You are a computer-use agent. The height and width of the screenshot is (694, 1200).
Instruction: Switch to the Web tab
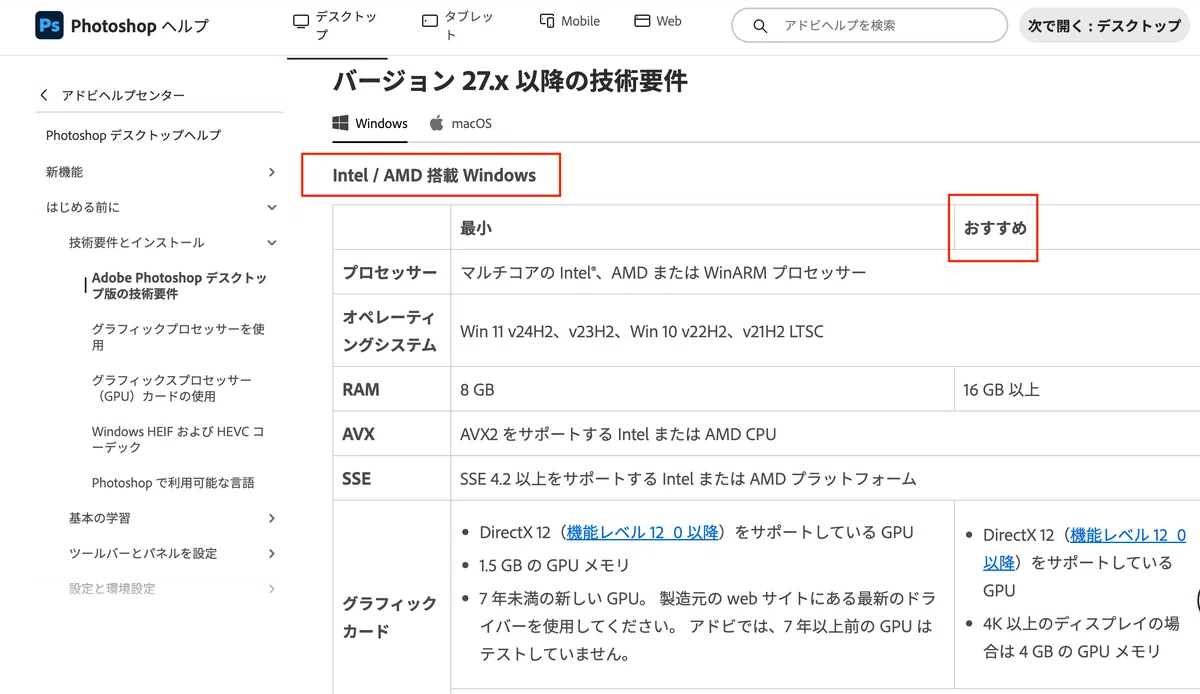tap(658, 21)
